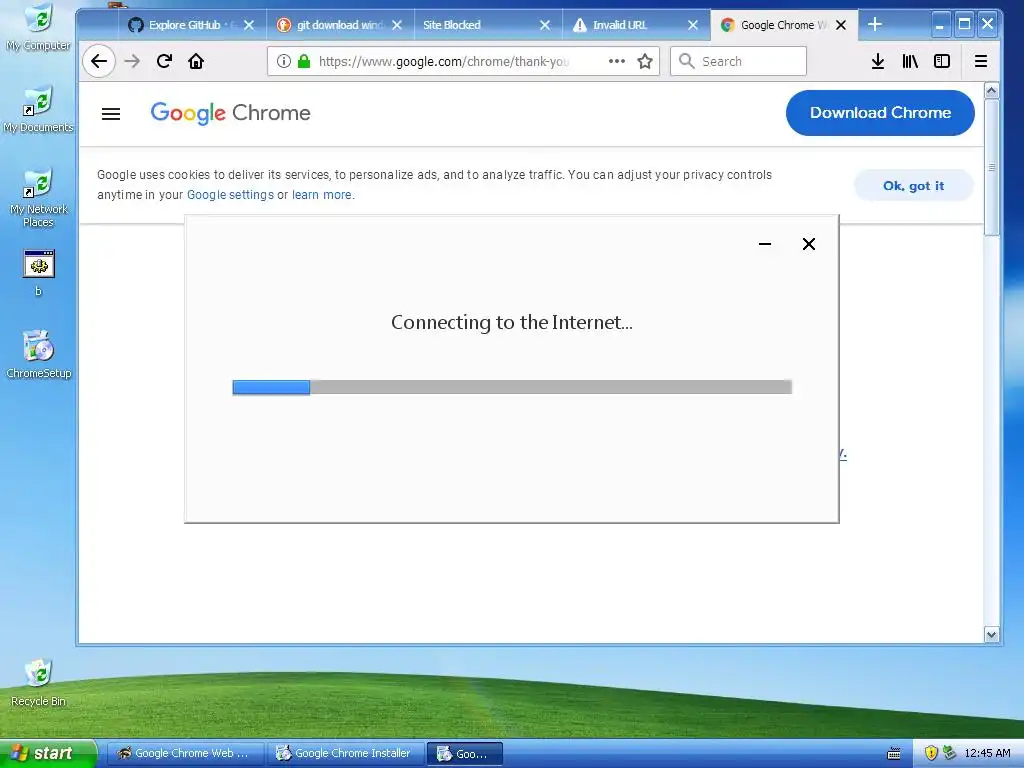Click the vertical scrollbar thumb
Viewport: 1024px width, 768px height.
click(x=991, y=167)
